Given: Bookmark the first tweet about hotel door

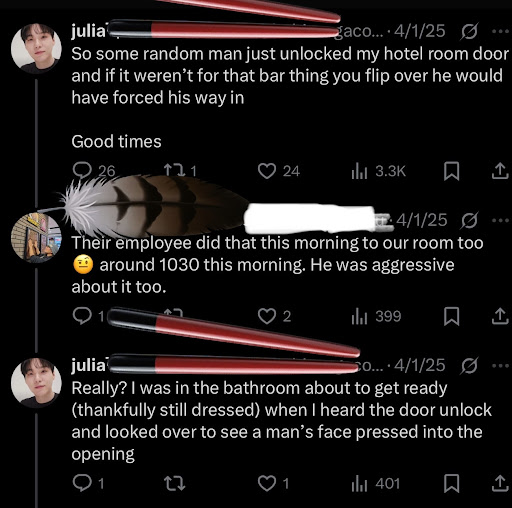Looking at the screenshot, I should click(452, 171).
